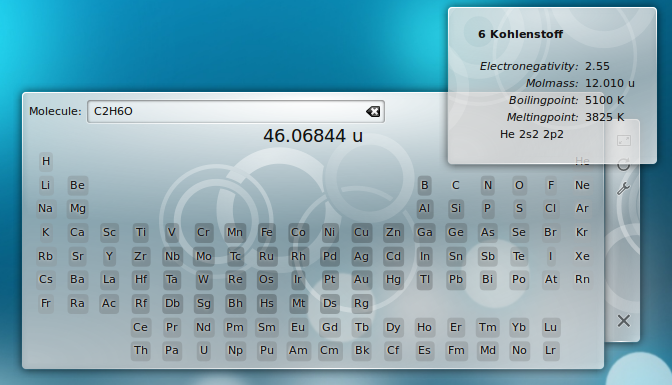Click the Rg element button

361,304
